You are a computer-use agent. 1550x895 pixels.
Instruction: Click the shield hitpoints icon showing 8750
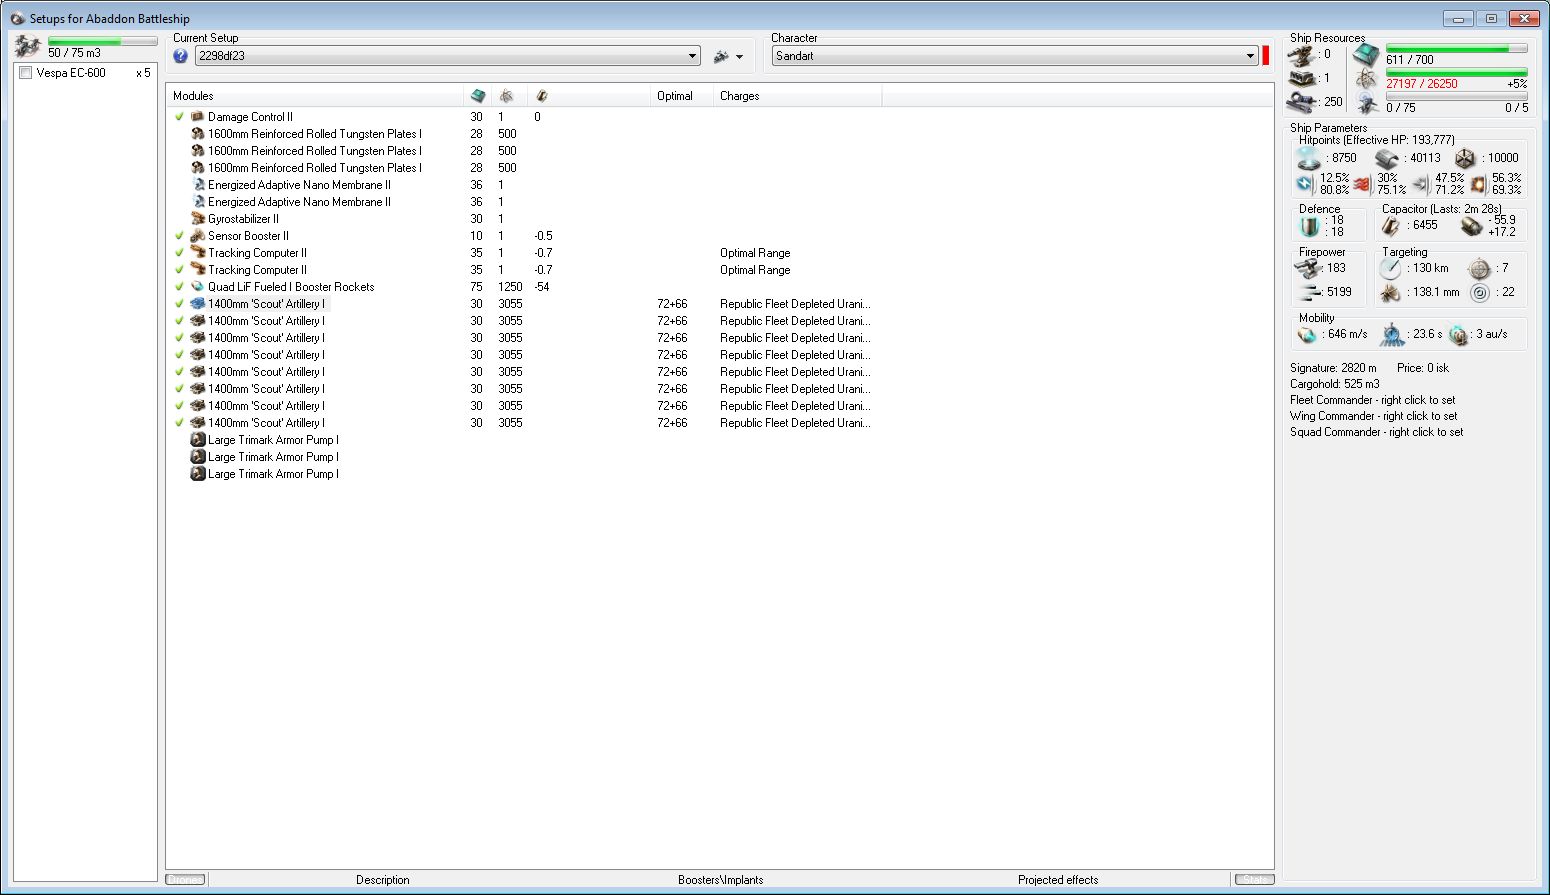(x=1309, y=158)
